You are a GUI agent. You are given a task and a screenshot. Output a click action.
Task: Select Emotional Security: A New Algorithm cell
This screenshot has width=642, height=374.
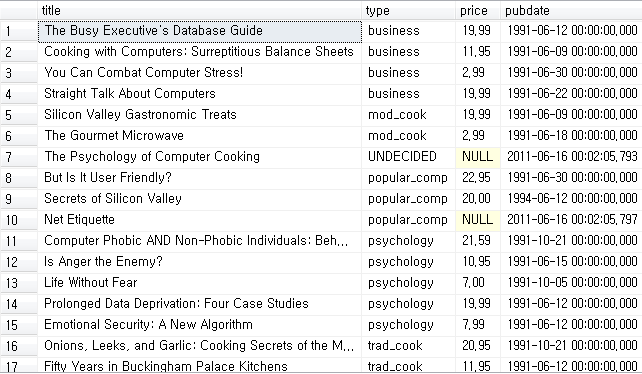200,325
